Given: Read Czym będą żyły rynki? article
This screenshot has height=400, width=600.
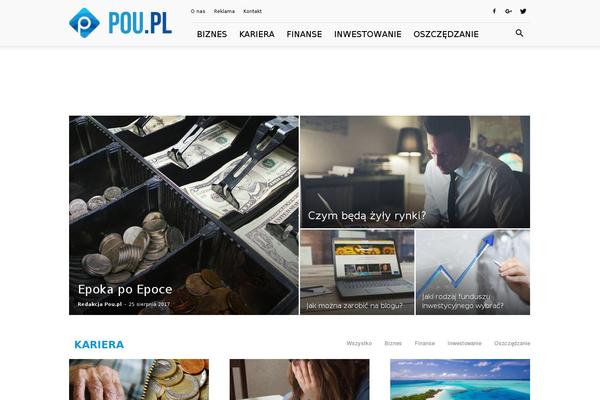Looking at the screenshot, I should (x=367, y=216).
